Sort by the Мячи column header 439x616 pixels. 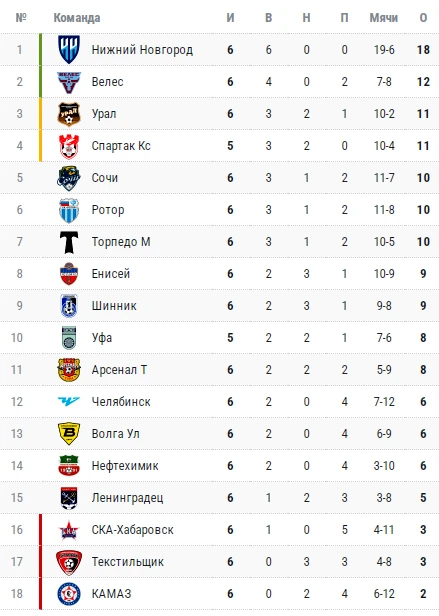tap(384, 18)
